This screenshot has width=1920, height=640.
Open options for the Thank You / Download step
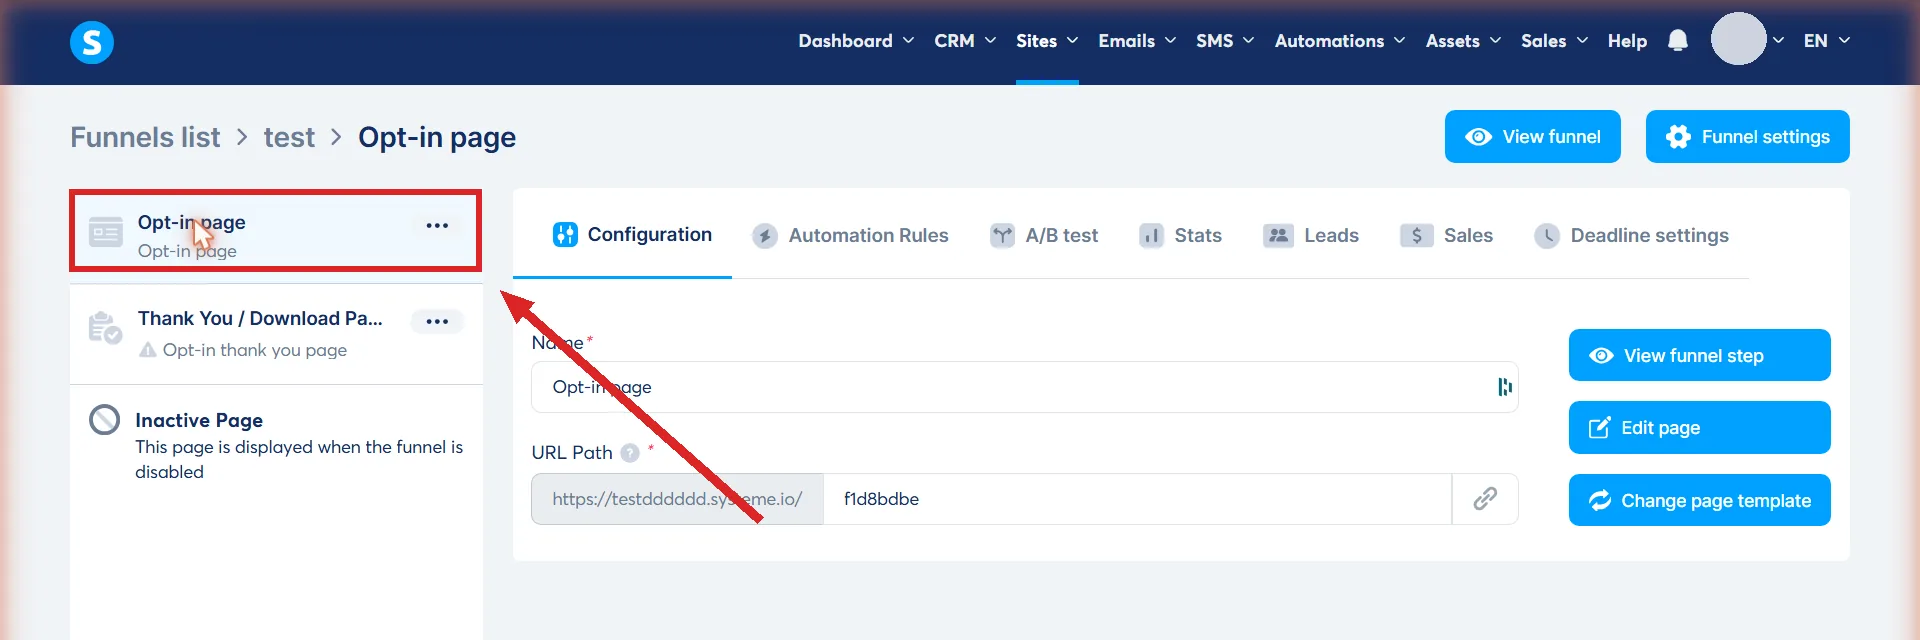pos(437,321)
